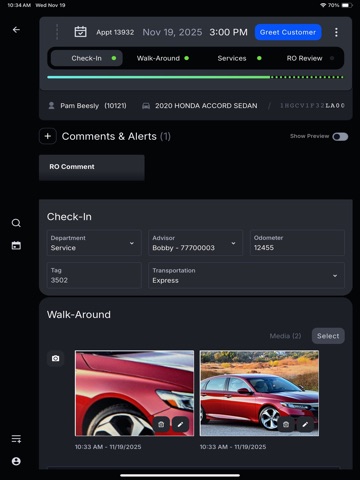Tap the 3:00 PM appointment time

tap(228, 32)
